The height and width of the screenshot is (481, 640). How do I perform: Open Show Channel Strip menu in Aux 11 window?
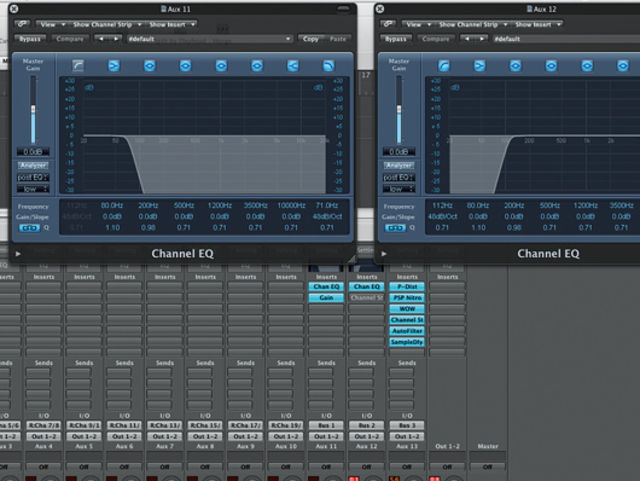(x=107, y=24)
